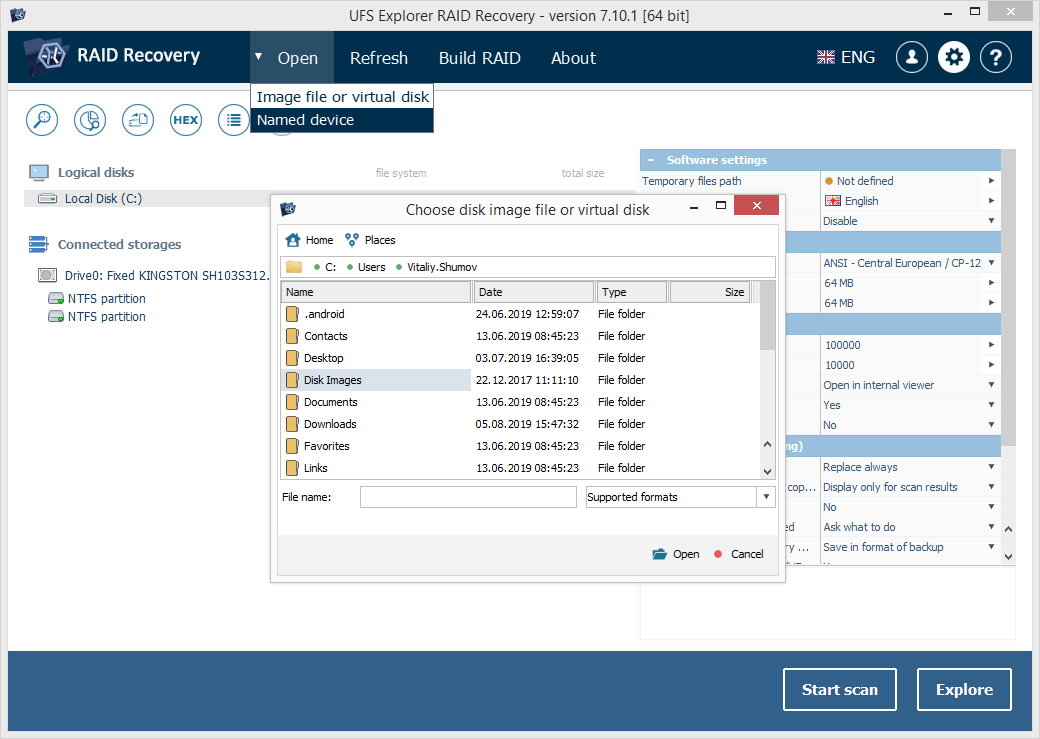The width and height of the screenshot is (1040, 739).
Task: Click the C: path breadcrumb
Action: point(330,267)
